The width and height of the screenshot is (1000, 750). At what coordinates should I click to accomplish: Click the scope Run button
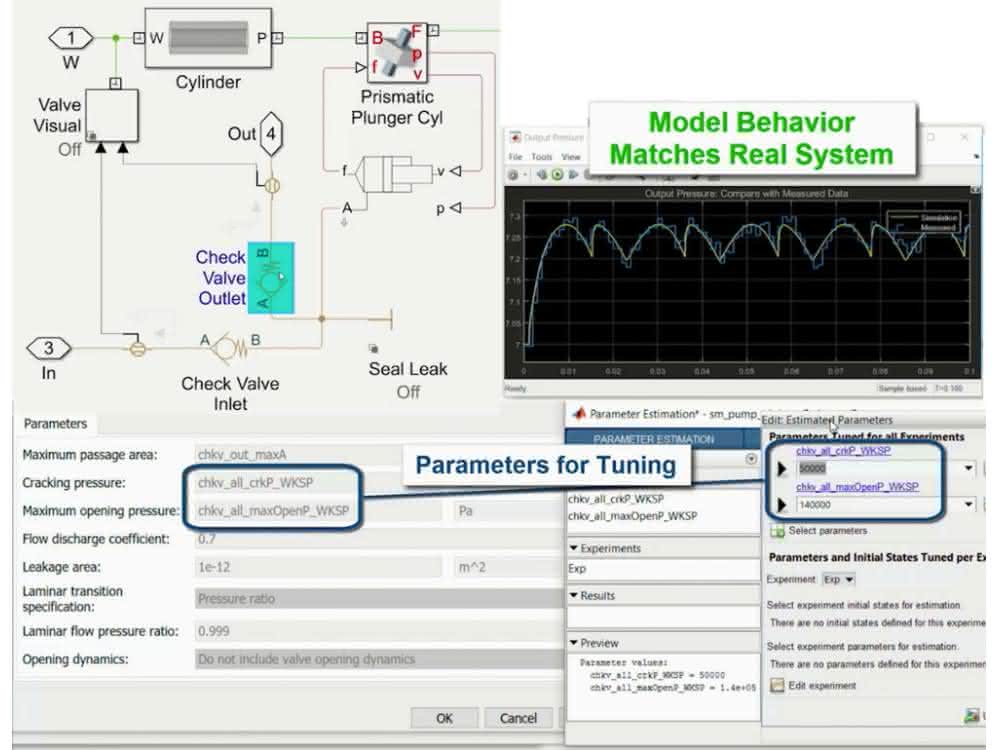(557, 174)
